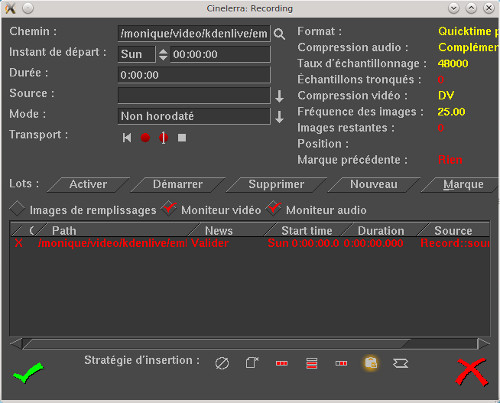The height and width of the screenshot is (403, 500).
Task: Click the sample rate value '48000'
Action: 453,63
